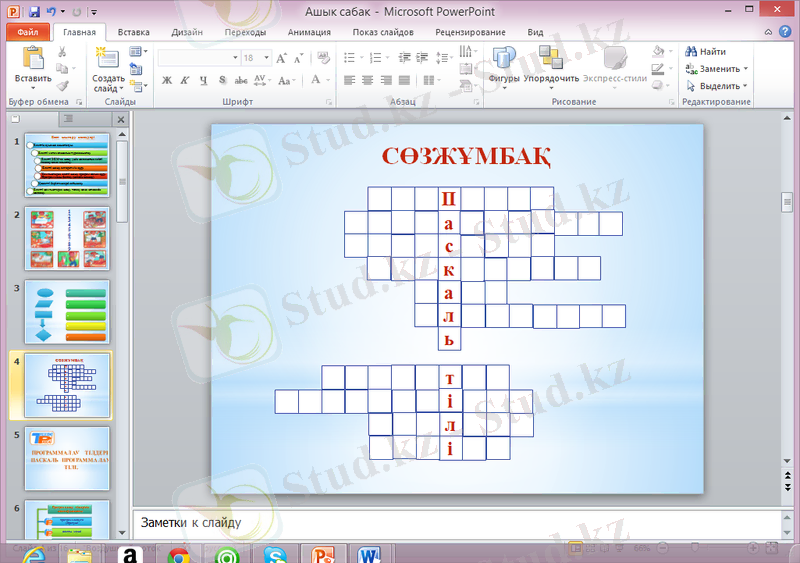Screen dimensions: 800x563
Task: Open the Анимация ribbon tab
Action: [309, 32]
